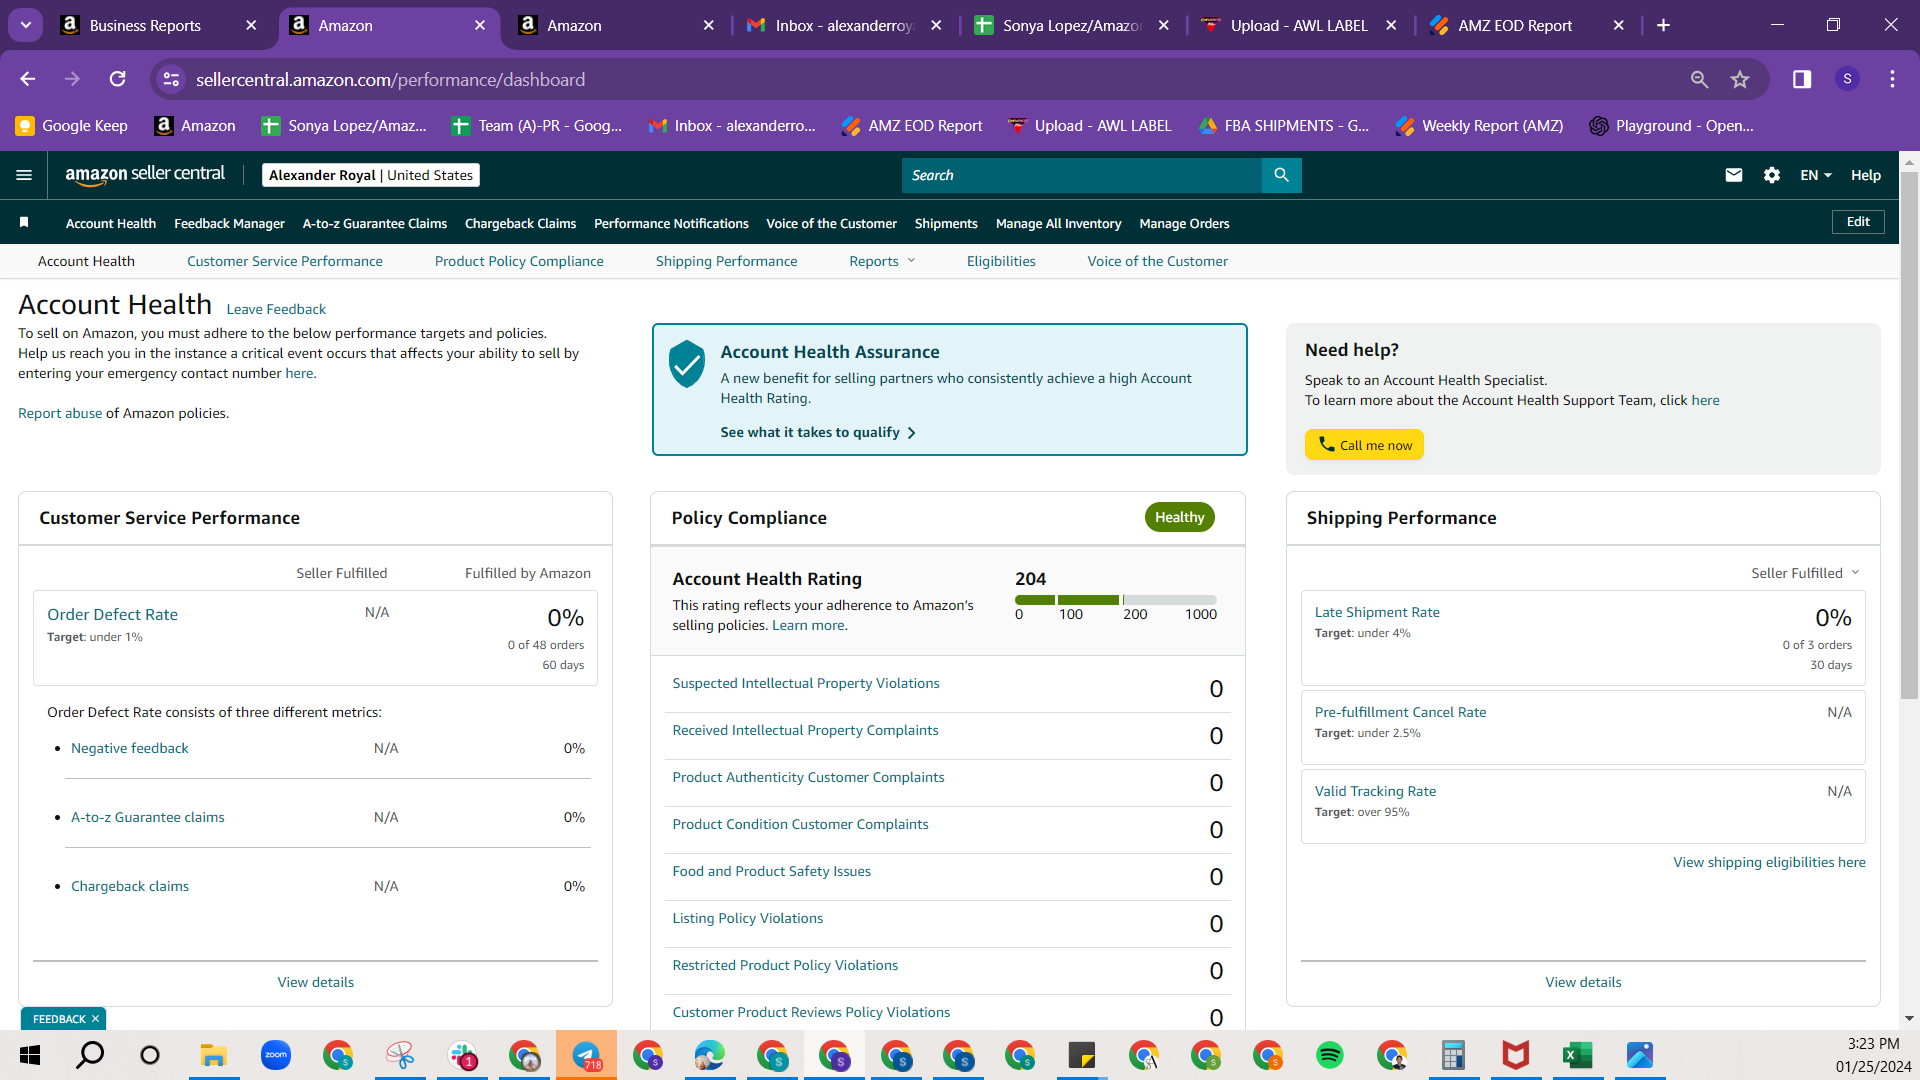Screen dimensions: 1920x1080
Task: Open the Calculator from the taskbar
Action: tap(1453, 1055)
